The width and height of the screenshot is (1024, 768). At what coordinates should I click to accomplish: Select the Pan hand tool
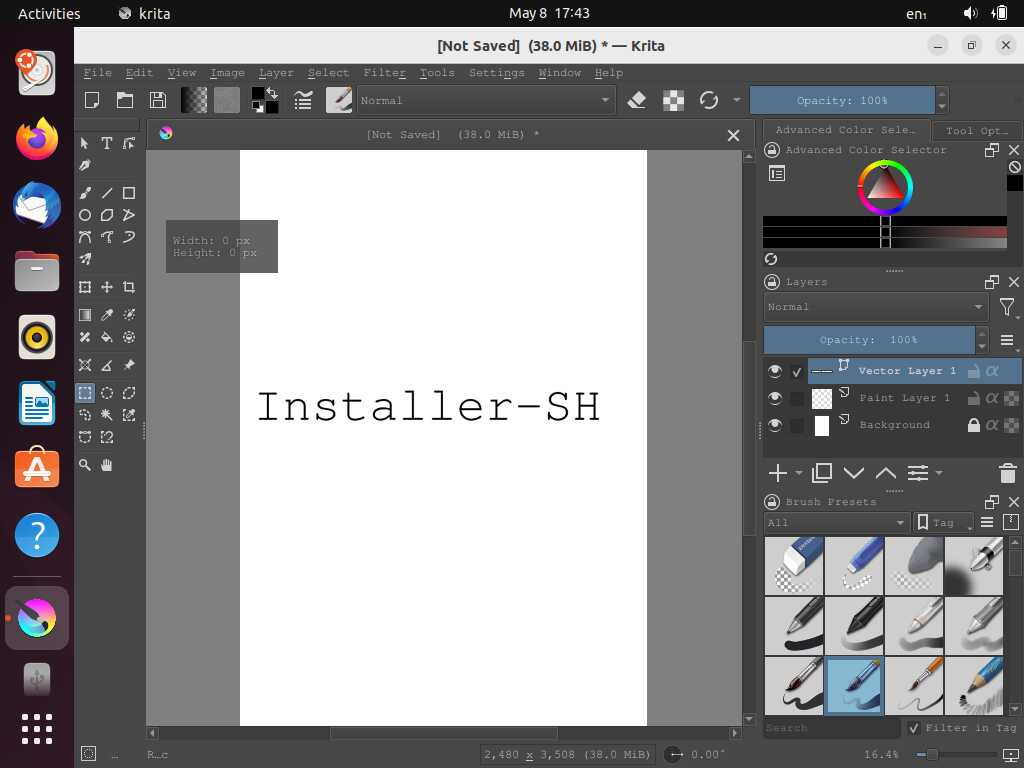coord(107,465)
